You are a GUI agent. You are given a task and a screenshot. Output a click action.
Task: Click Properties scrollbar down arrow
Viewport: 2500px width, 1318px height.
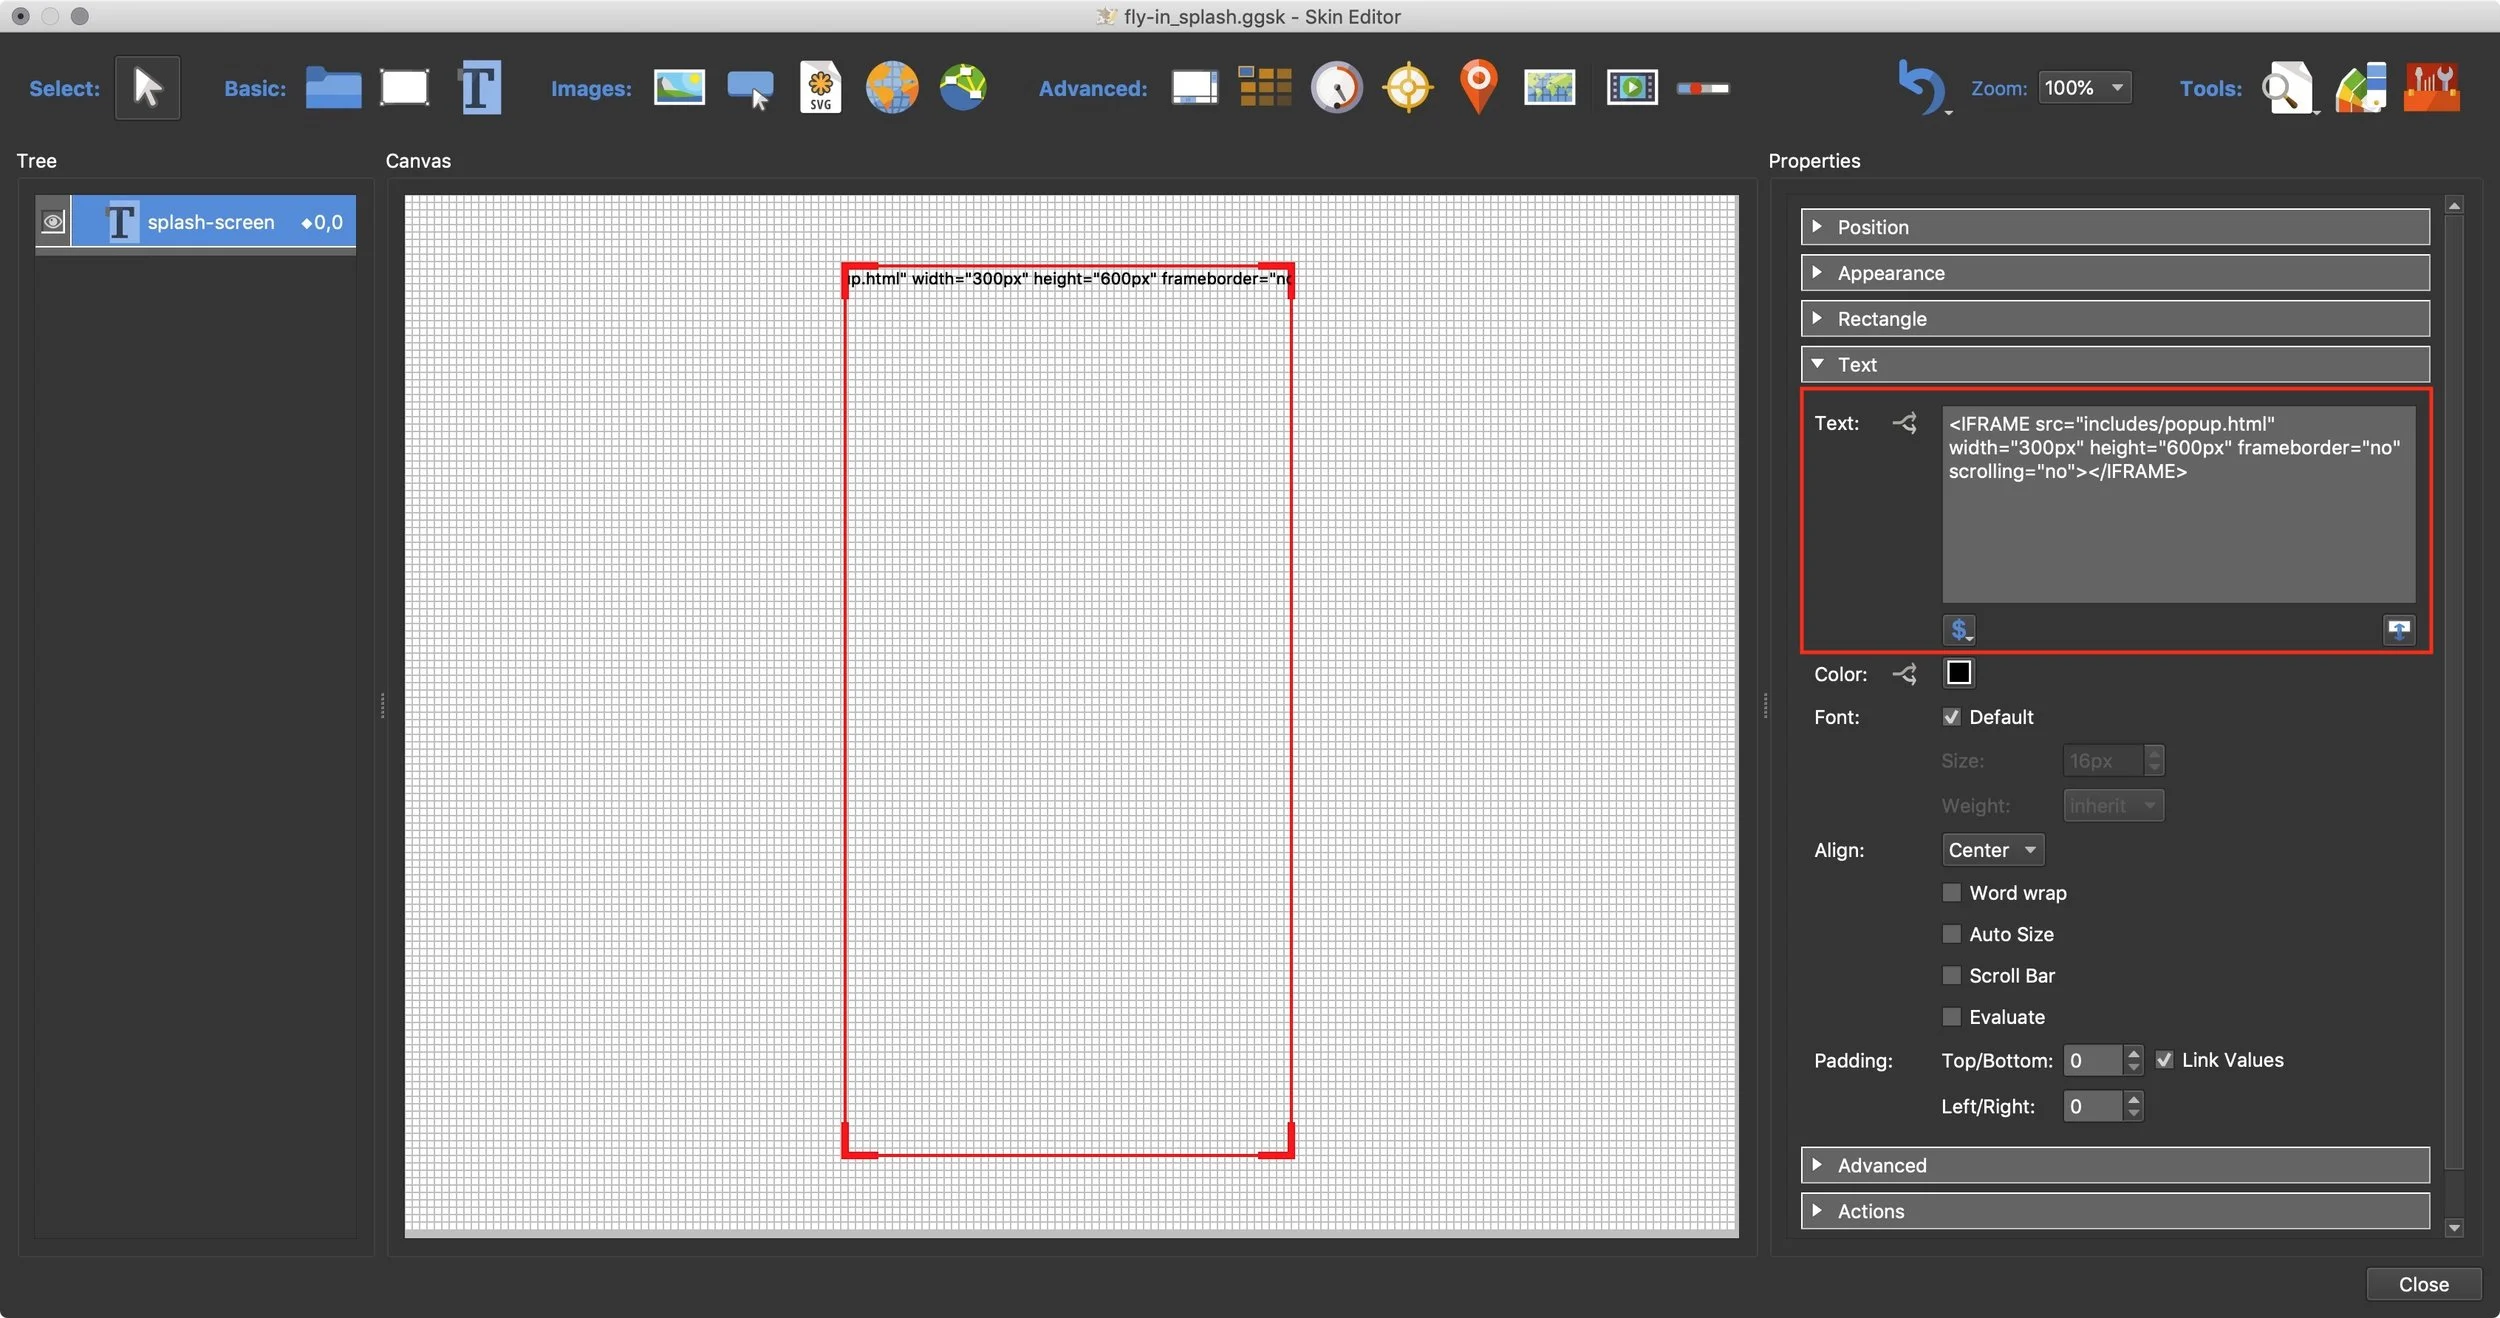pos(2454,1227)
